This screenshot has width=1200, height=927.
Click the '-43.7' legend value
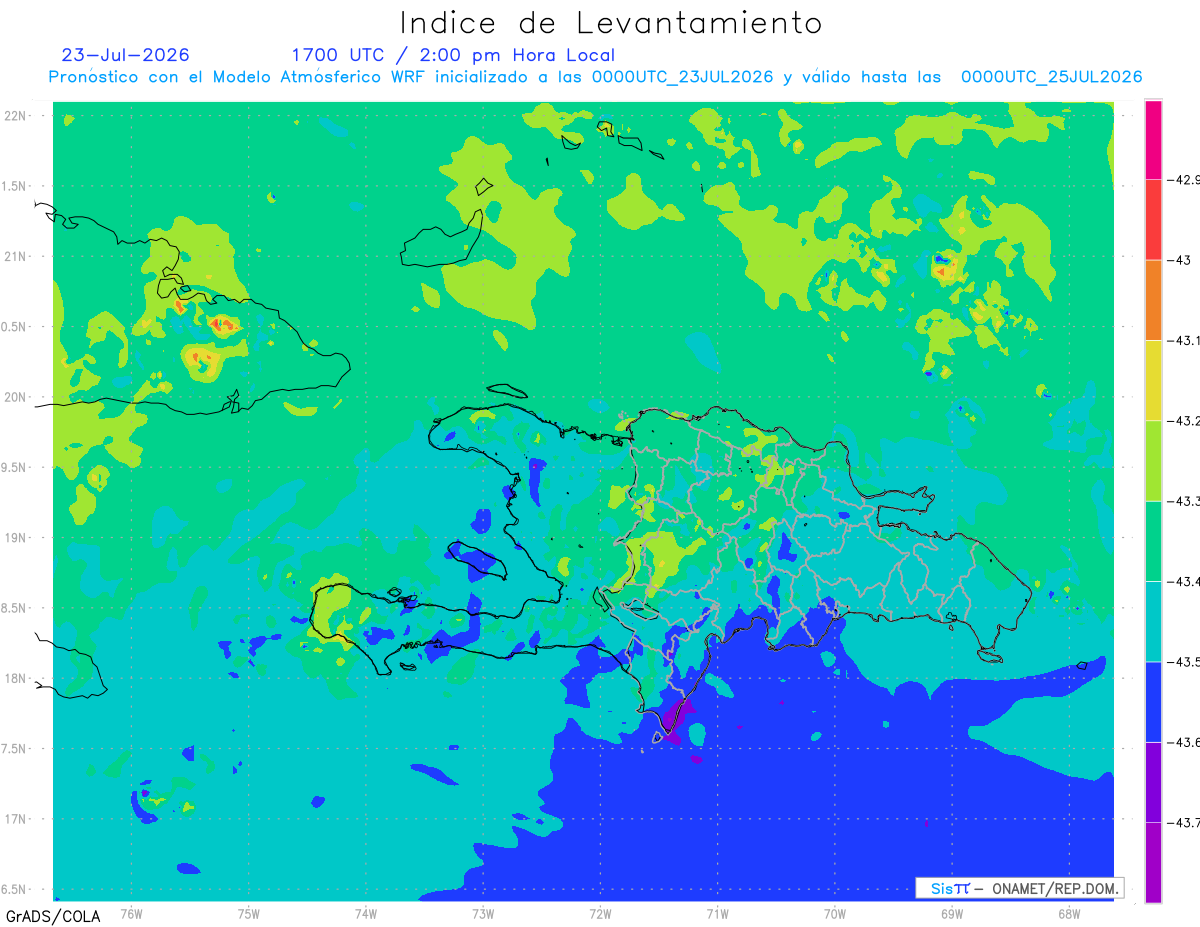(1183, 822)
